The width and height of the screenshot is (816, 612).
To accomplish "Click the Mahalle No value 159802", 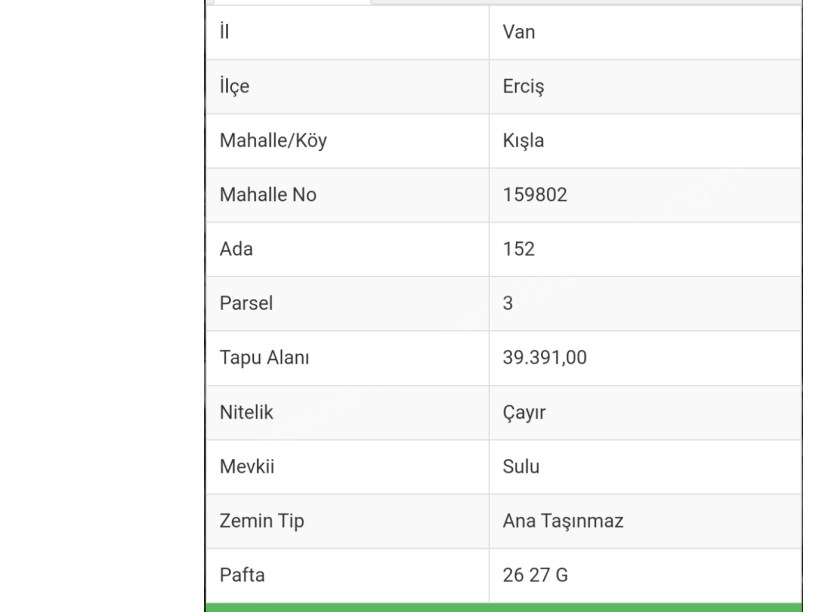I will pyautogui.click(x=535, y=195).
